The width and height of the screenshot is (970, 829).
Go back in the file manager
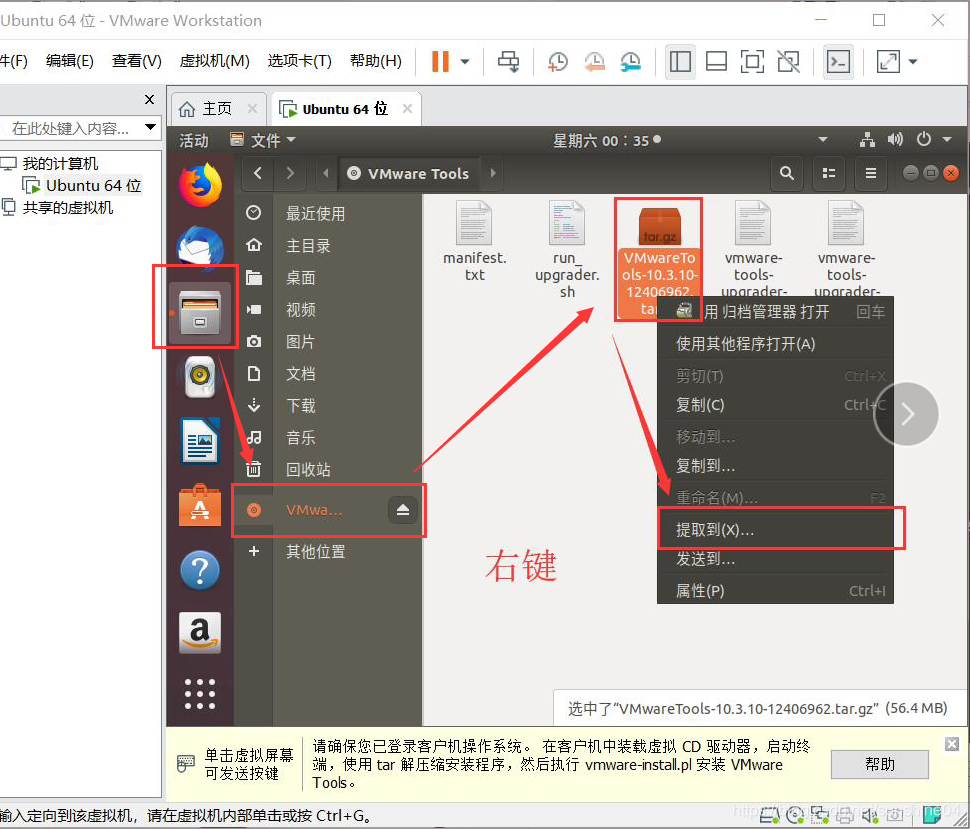pyautogui.click(x=258, y=173)
